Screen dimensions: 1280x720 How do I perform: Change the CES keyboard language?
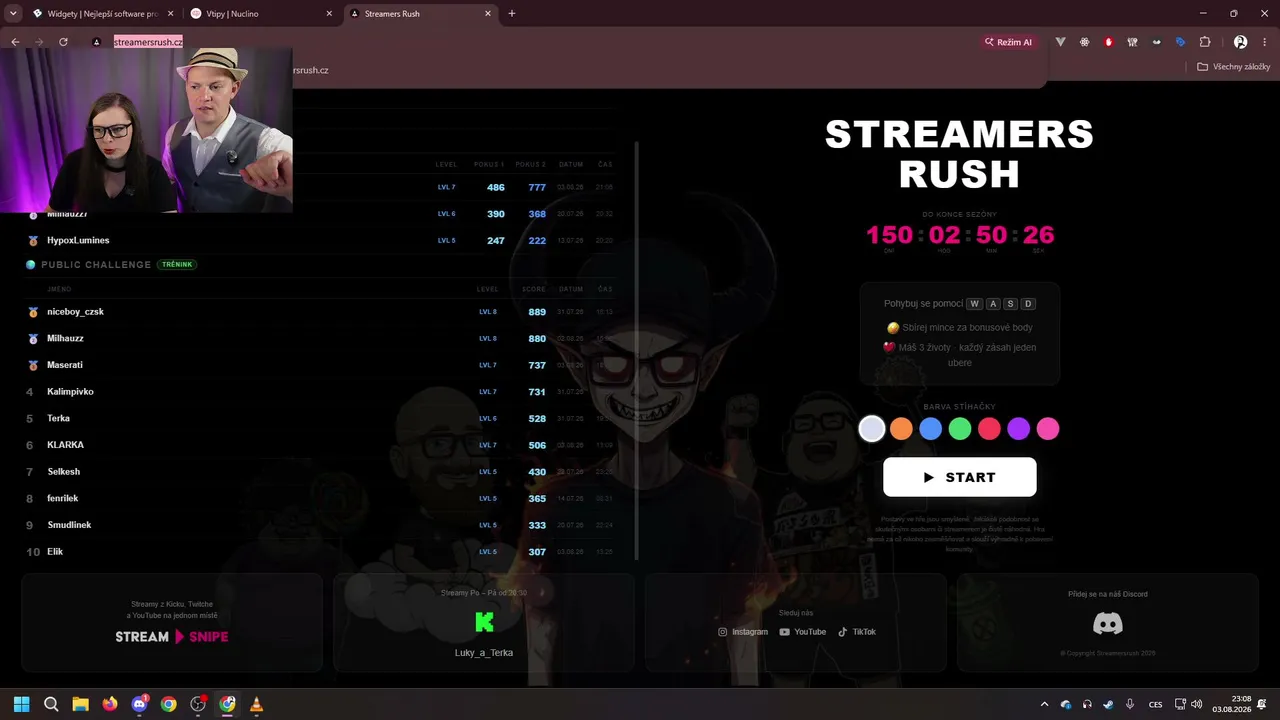pos(1156,704)
